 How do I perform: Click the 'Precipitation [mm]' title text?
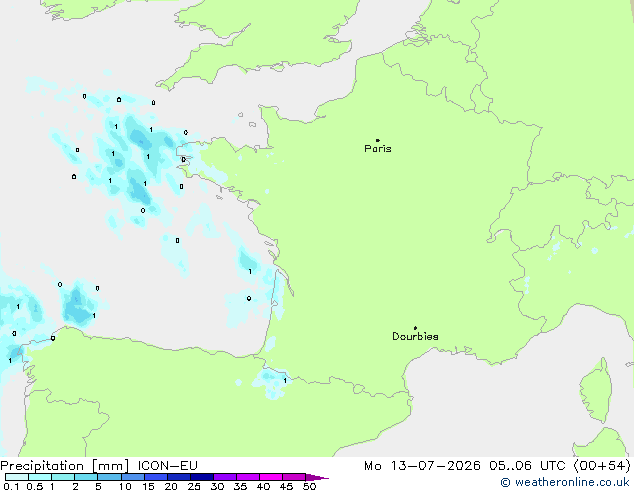65,466
